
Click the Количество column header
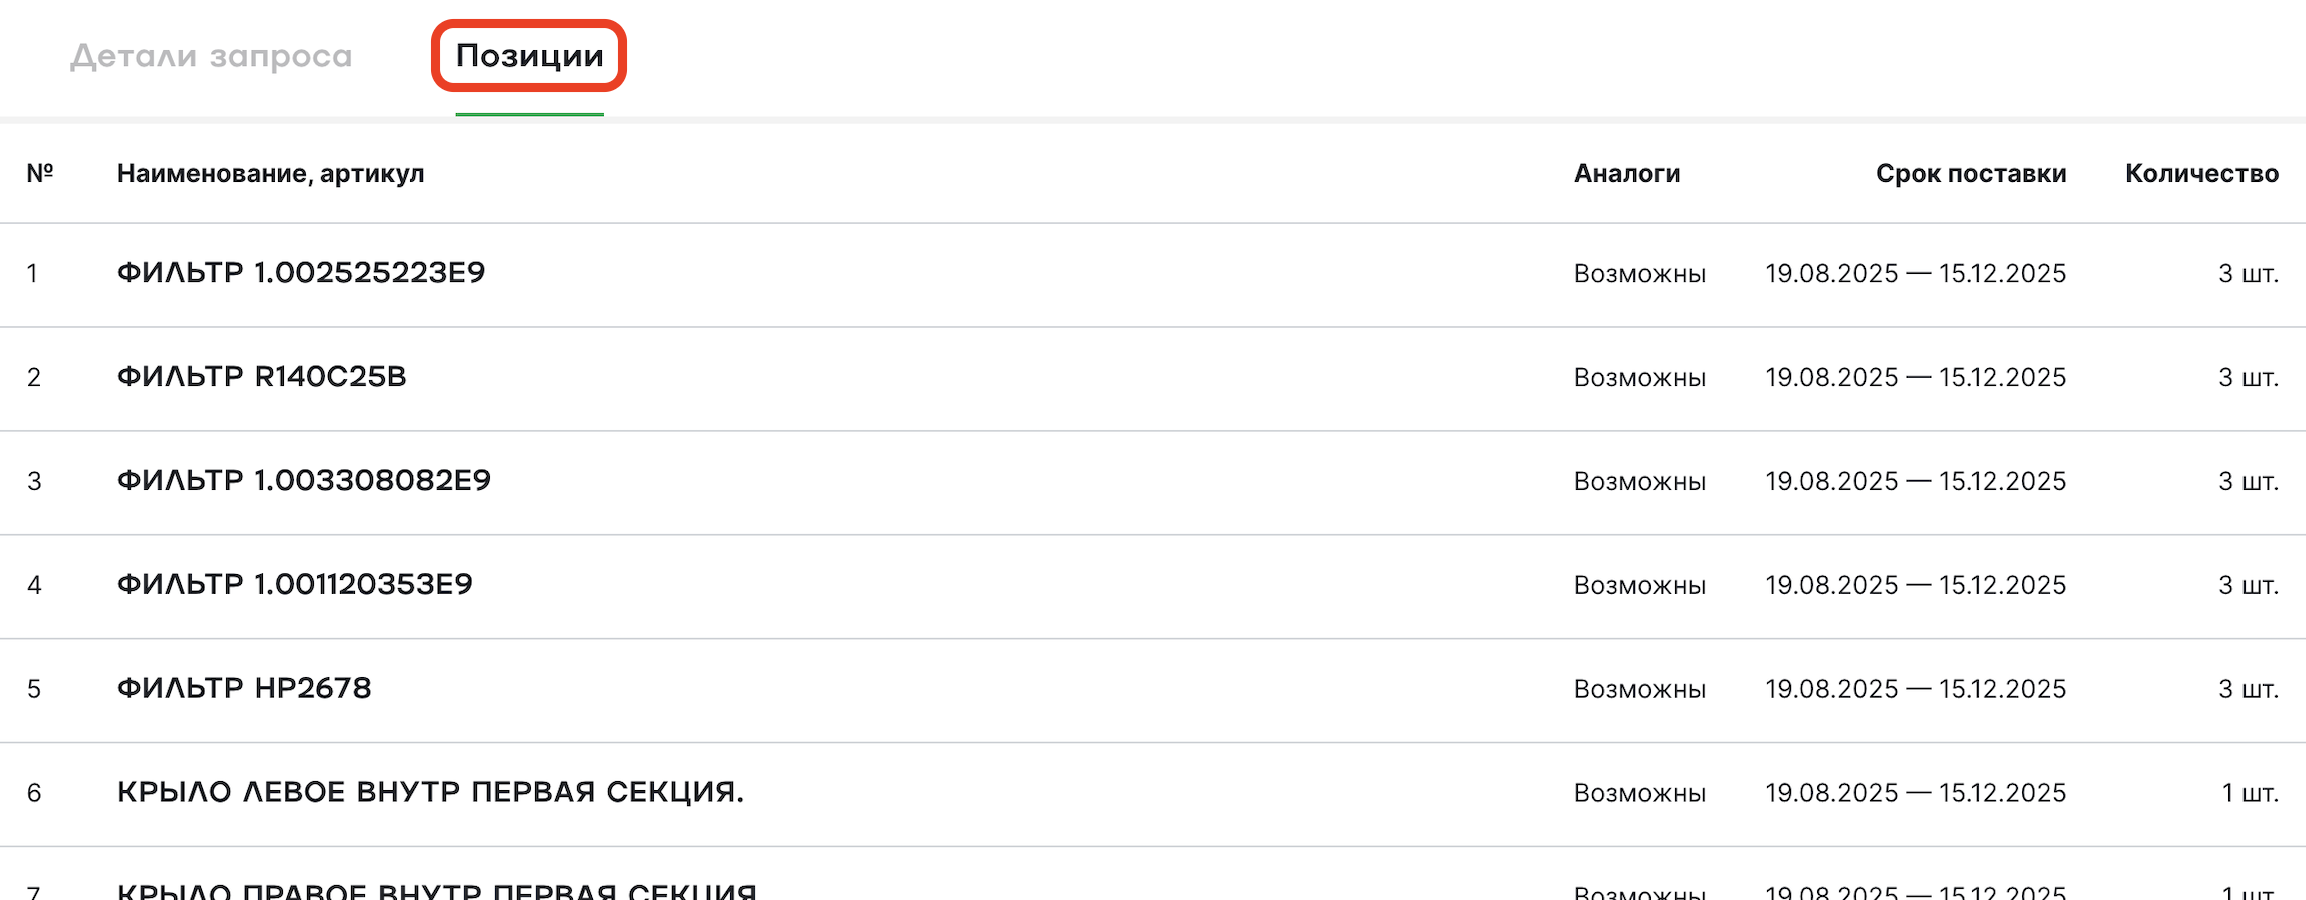pos(2202,174)
